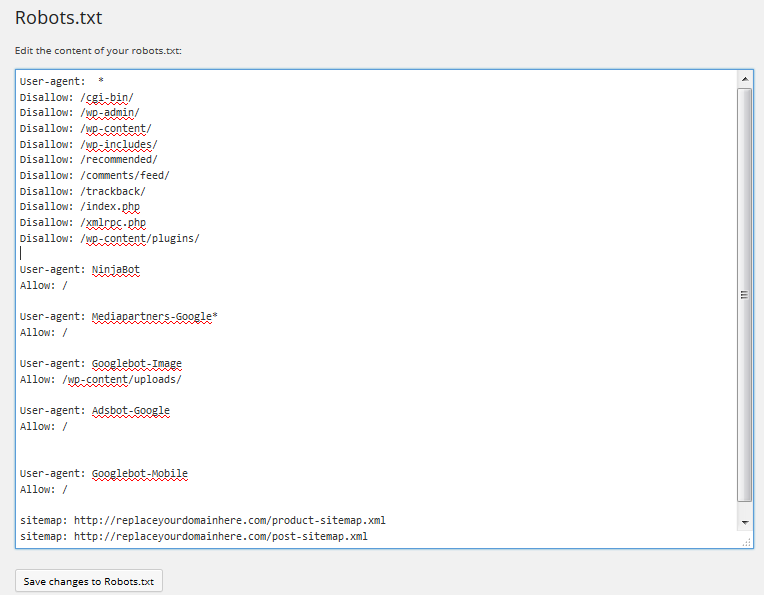This screenshot has height=595, width=764.
Task: Click the textarea resize grip corner
Action: [746, 542]
